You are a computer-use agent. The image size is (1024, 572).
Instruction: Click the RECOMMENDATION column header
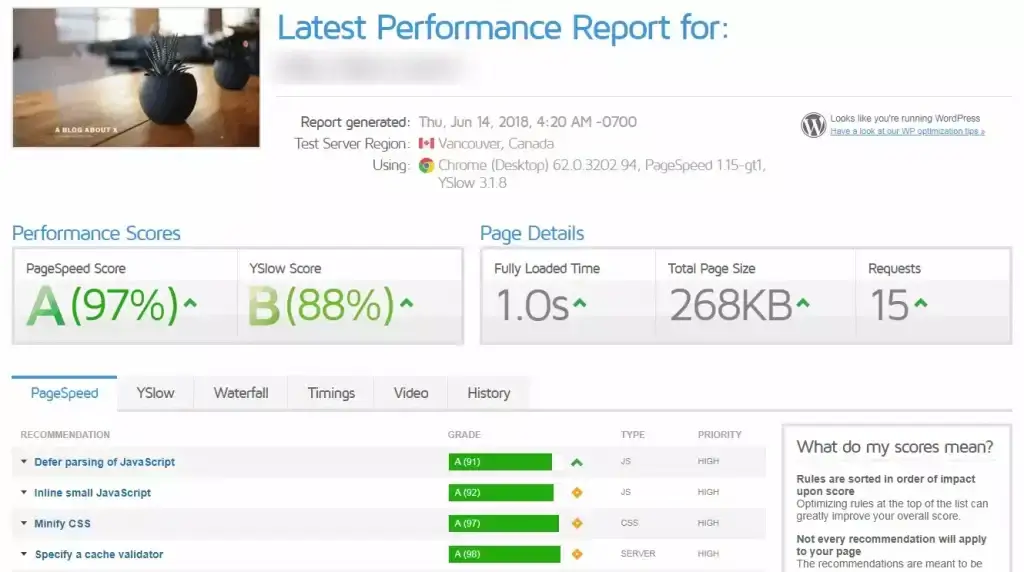[65, 434]
